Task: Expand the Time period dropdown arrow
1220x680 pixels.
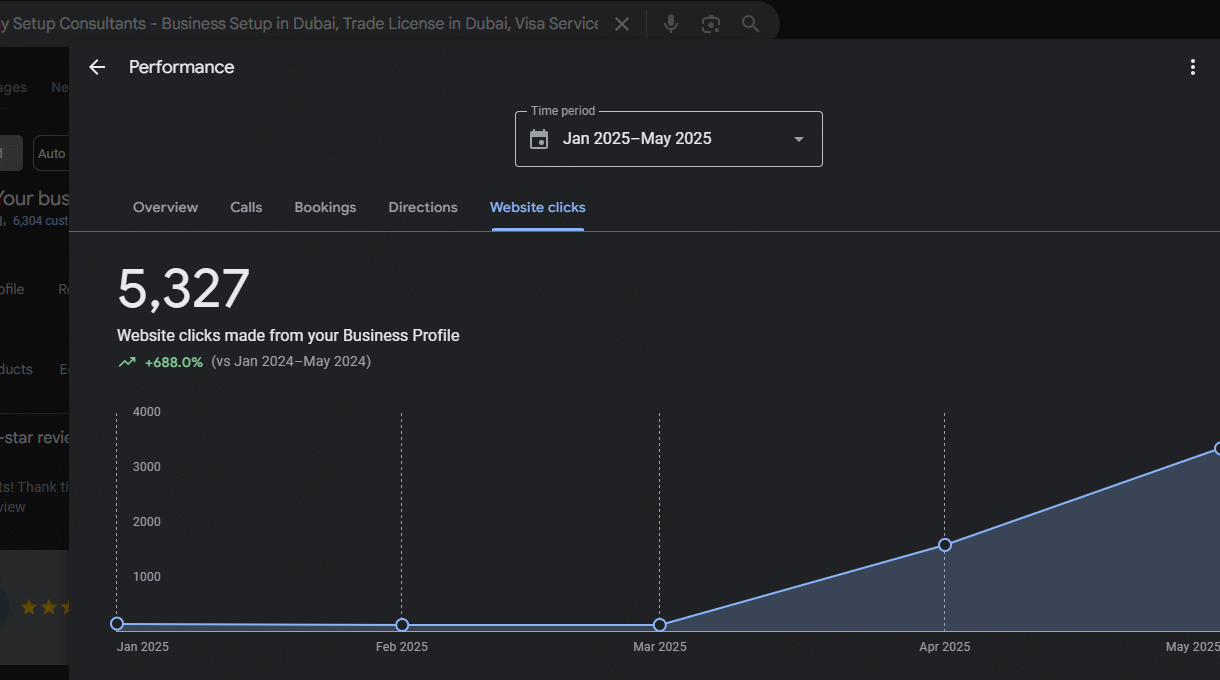Action: pyautogui.click(x=798, y=139)
